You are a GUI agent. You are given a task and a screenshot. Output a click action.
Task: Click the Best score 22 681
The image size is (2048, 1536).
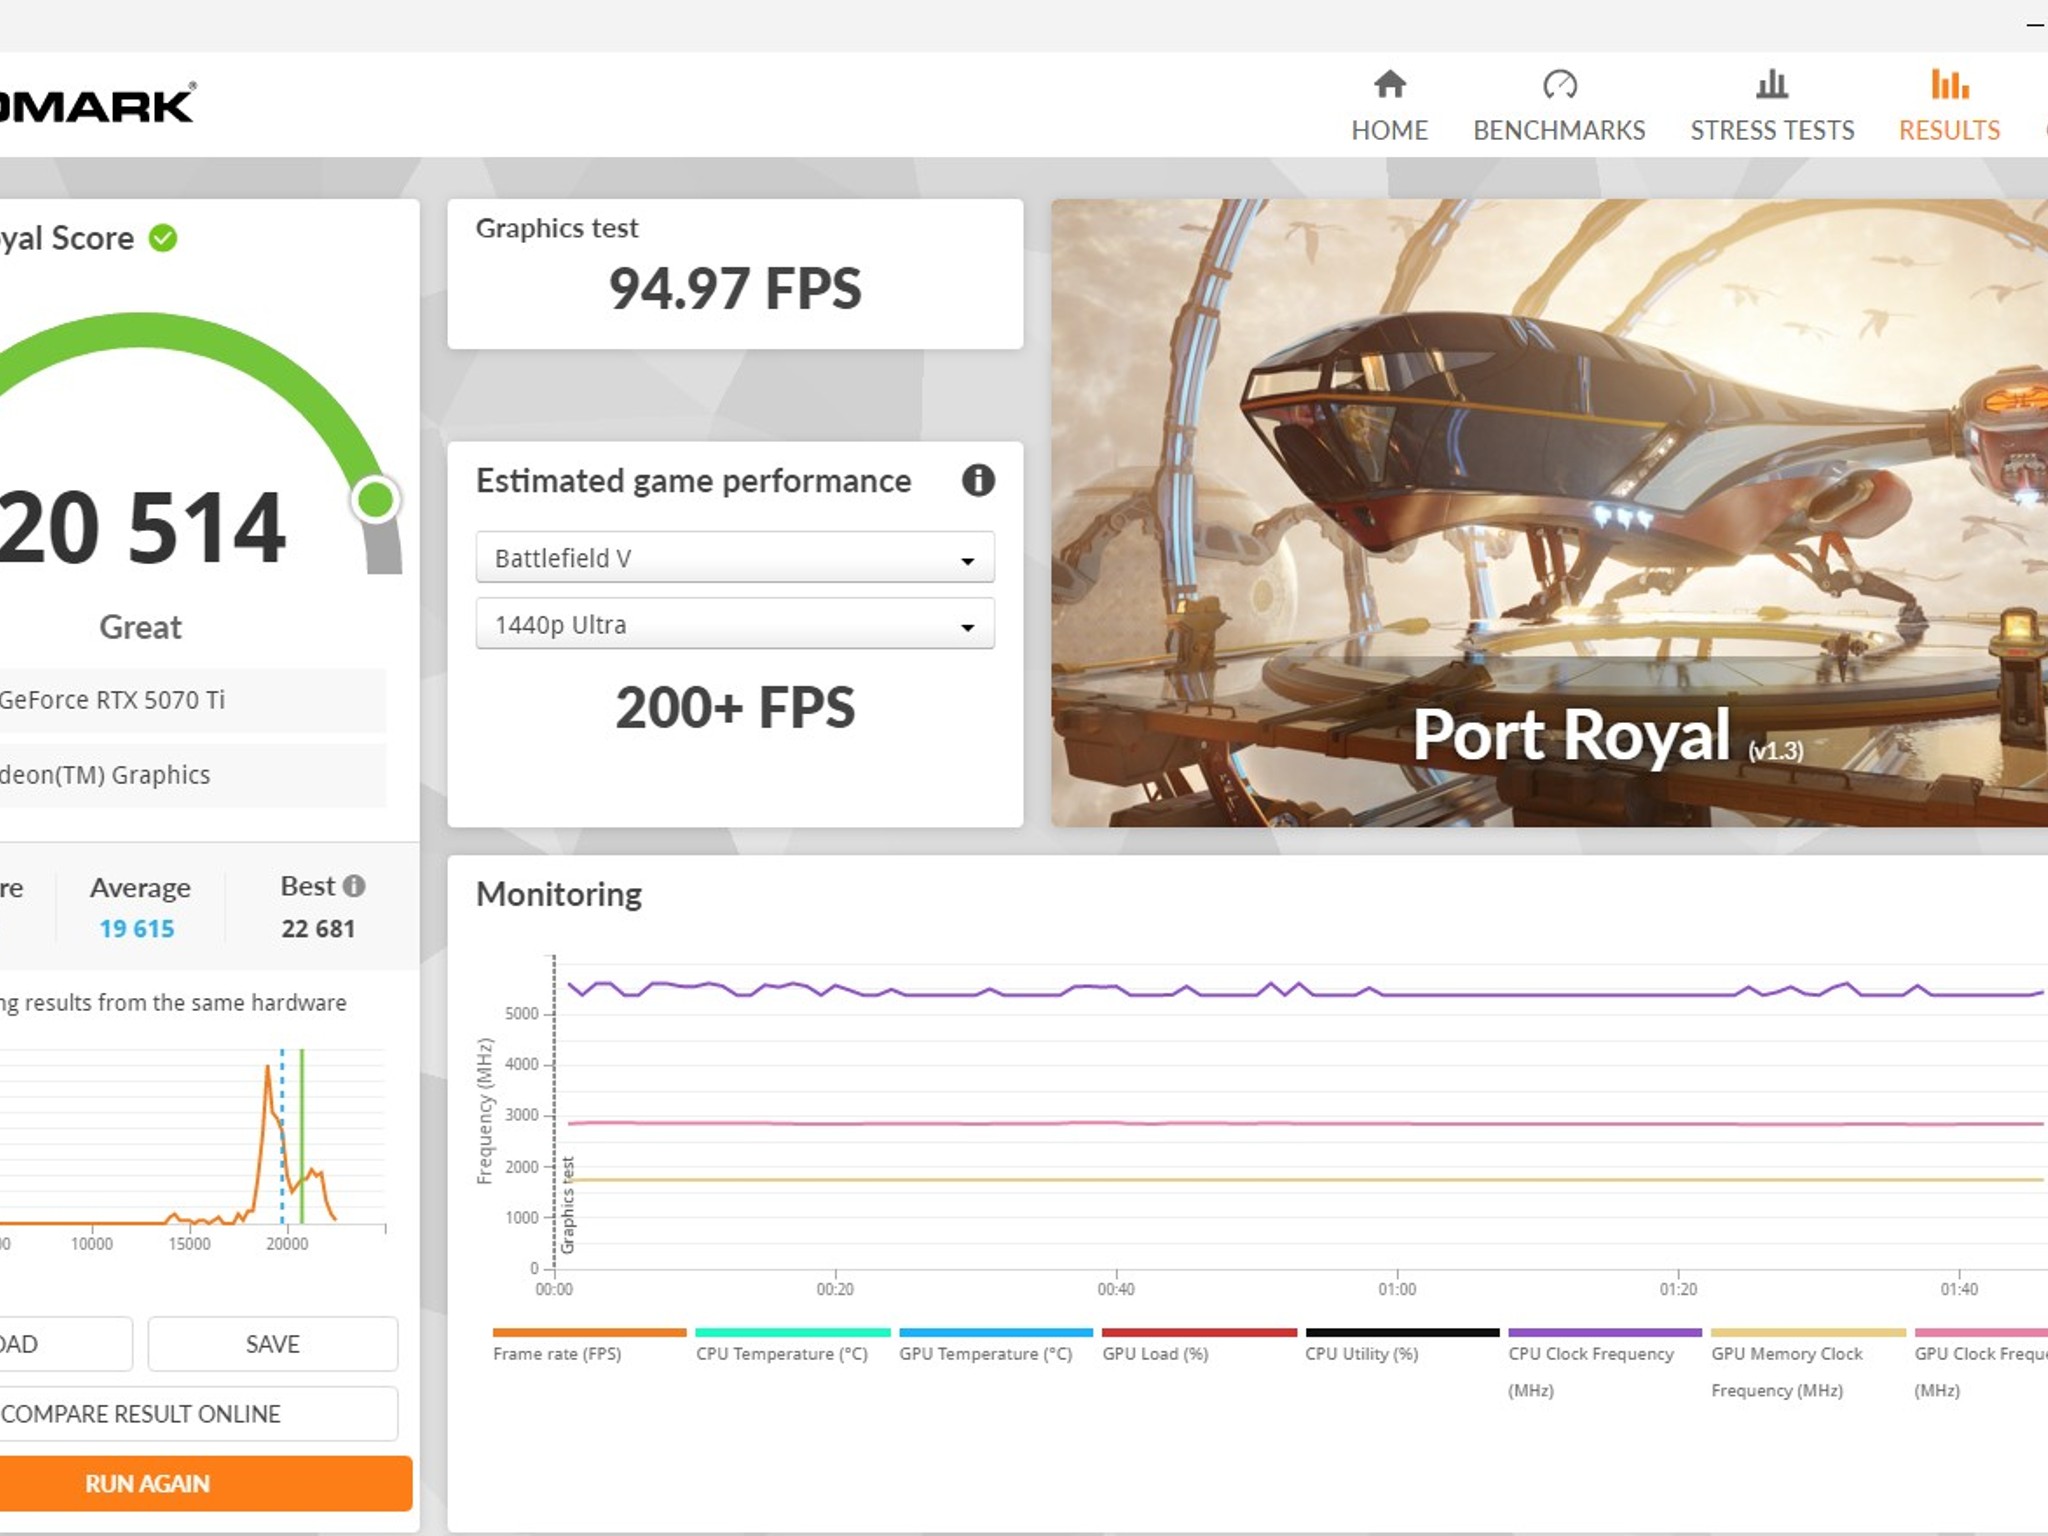[x=318, y=929]
